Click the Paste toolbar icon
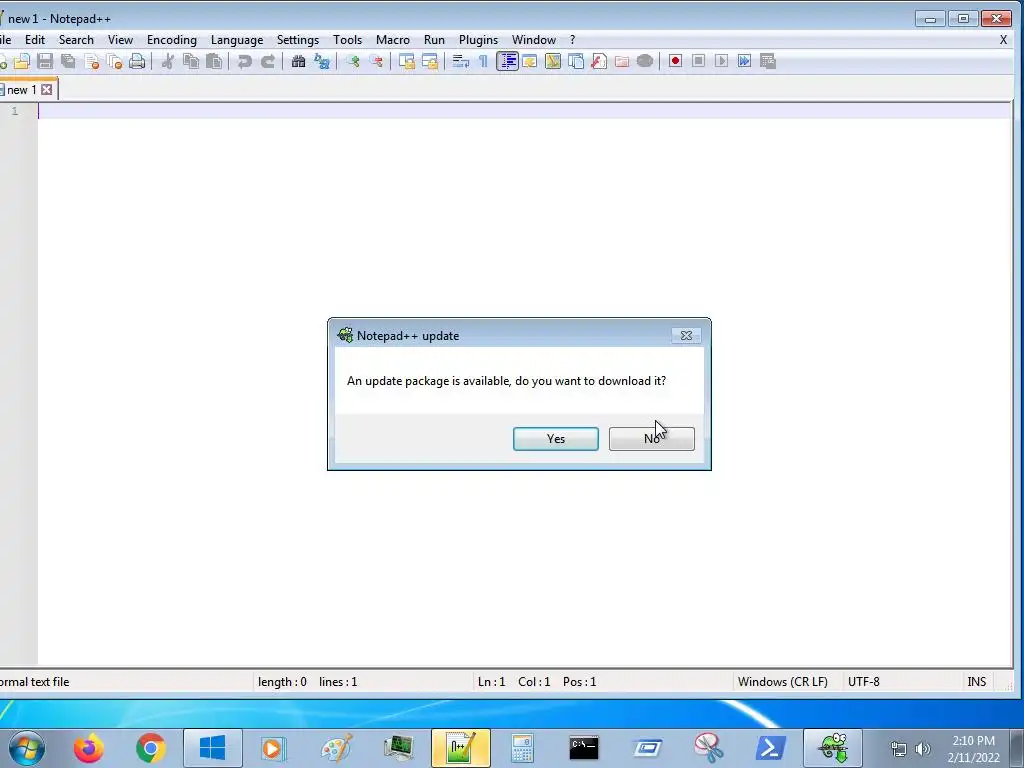The height and width of the screenshot is (768, 1024). (x=214, y=61)
